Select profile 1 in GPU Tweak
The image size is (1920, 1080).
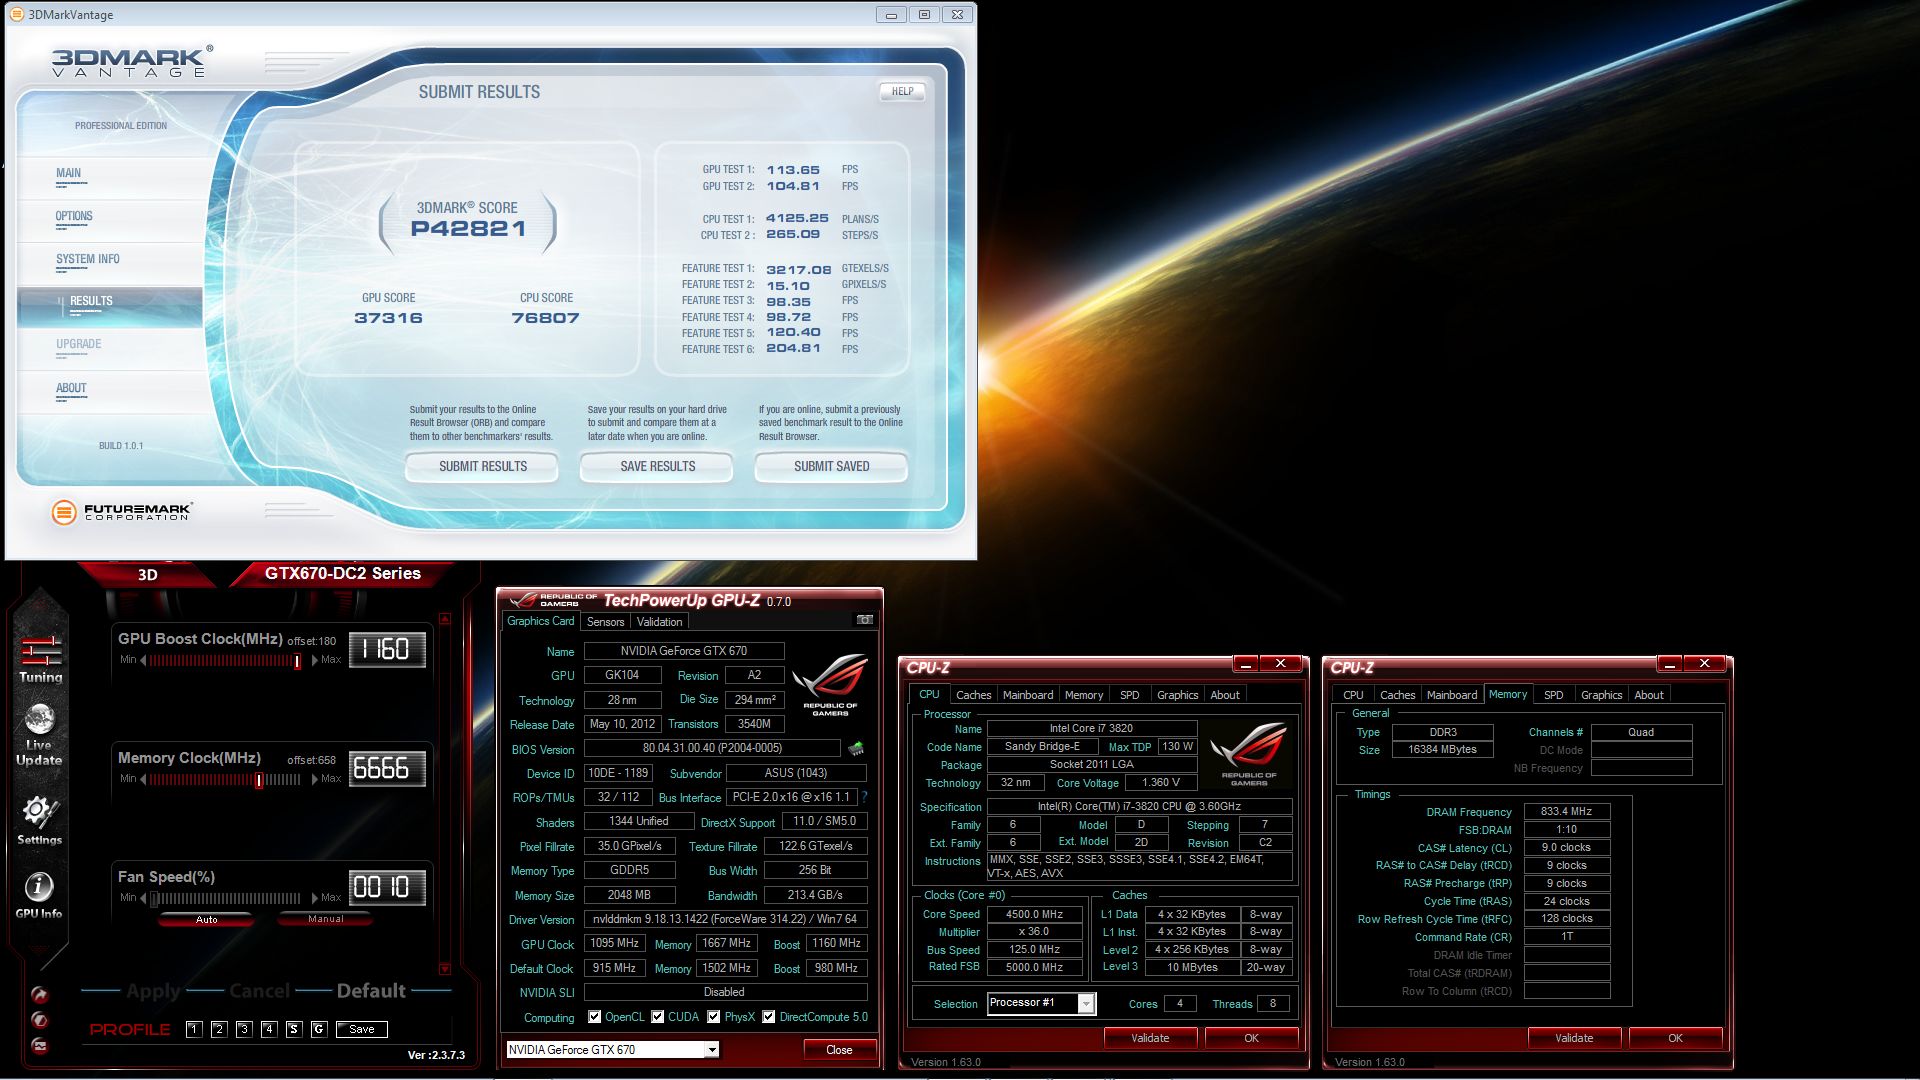tap(194, 1029)
